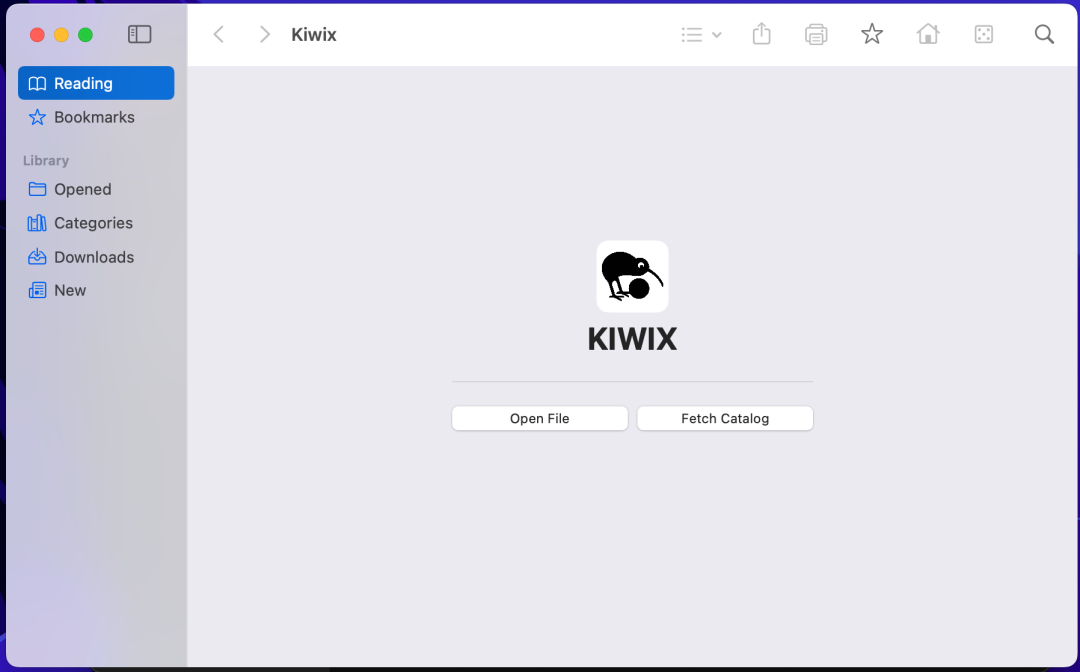
Task: Click the Fetch Catalog button
Action: pos(724,418)
